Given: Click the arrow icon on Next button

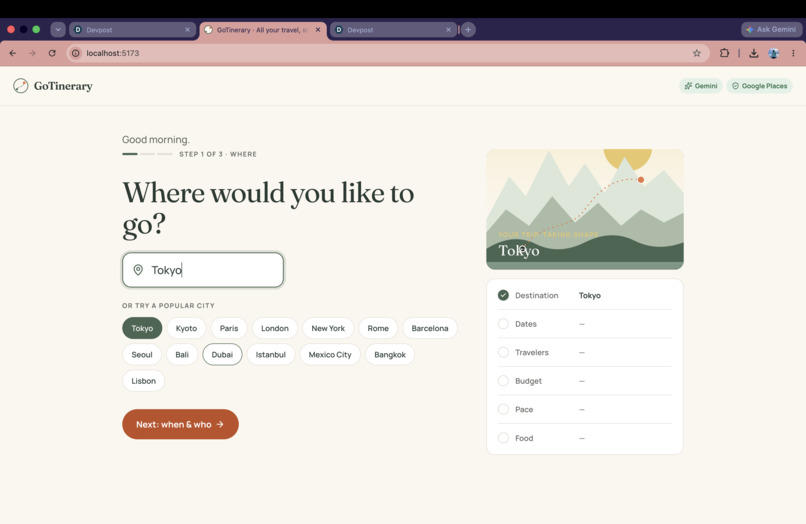Looking at the screenshot, I should point(220,424).
